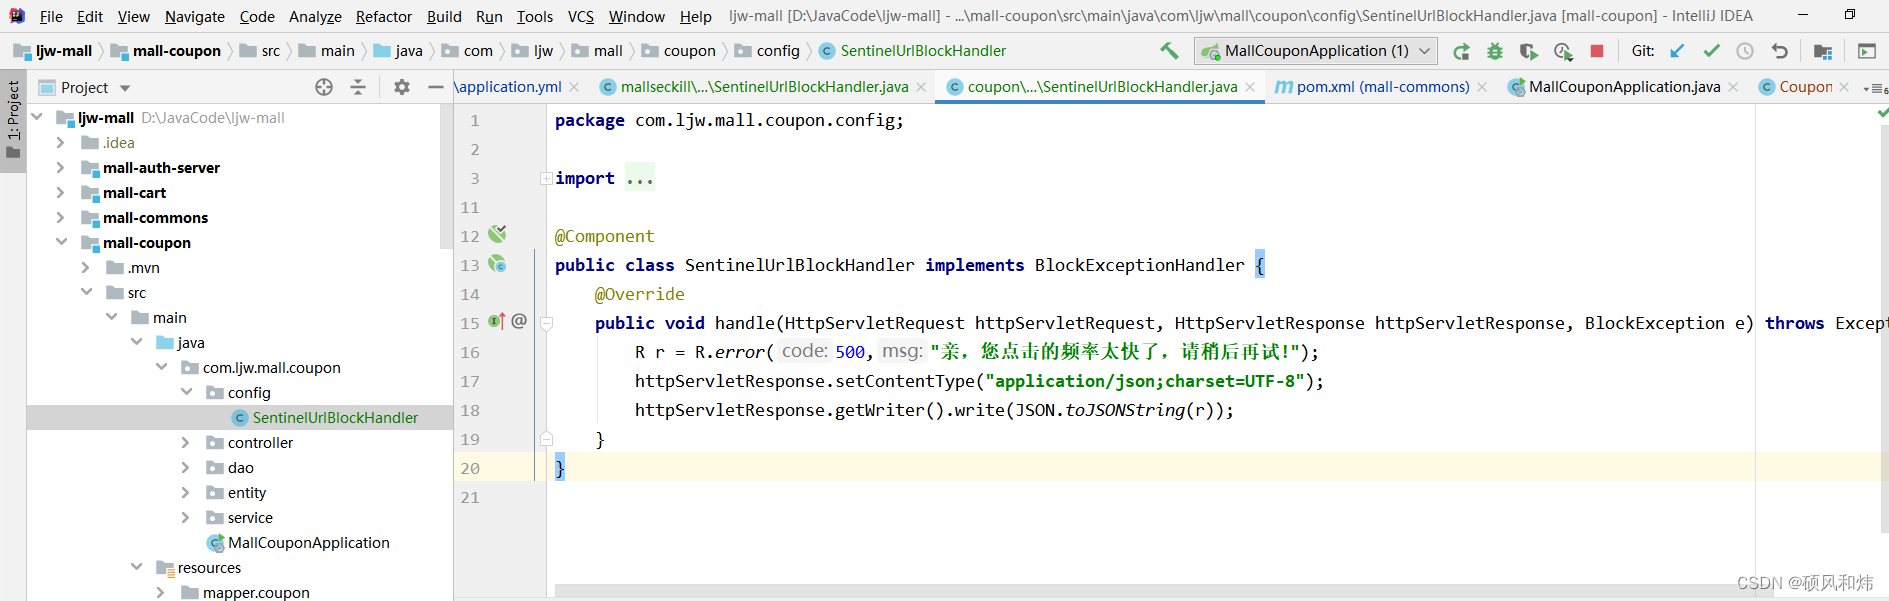1889x601 pixels.
Task: Collapse all in Project panel
Action: pos(358,87)
